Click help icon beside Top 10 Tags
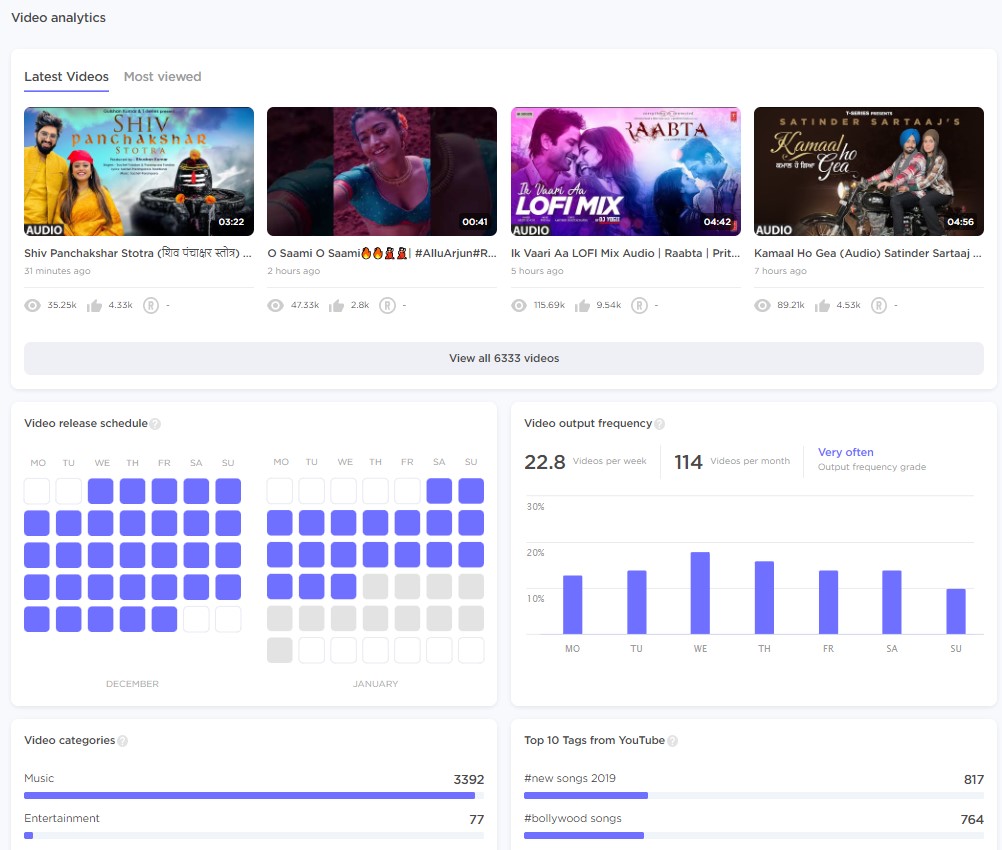 click(672, 741)
